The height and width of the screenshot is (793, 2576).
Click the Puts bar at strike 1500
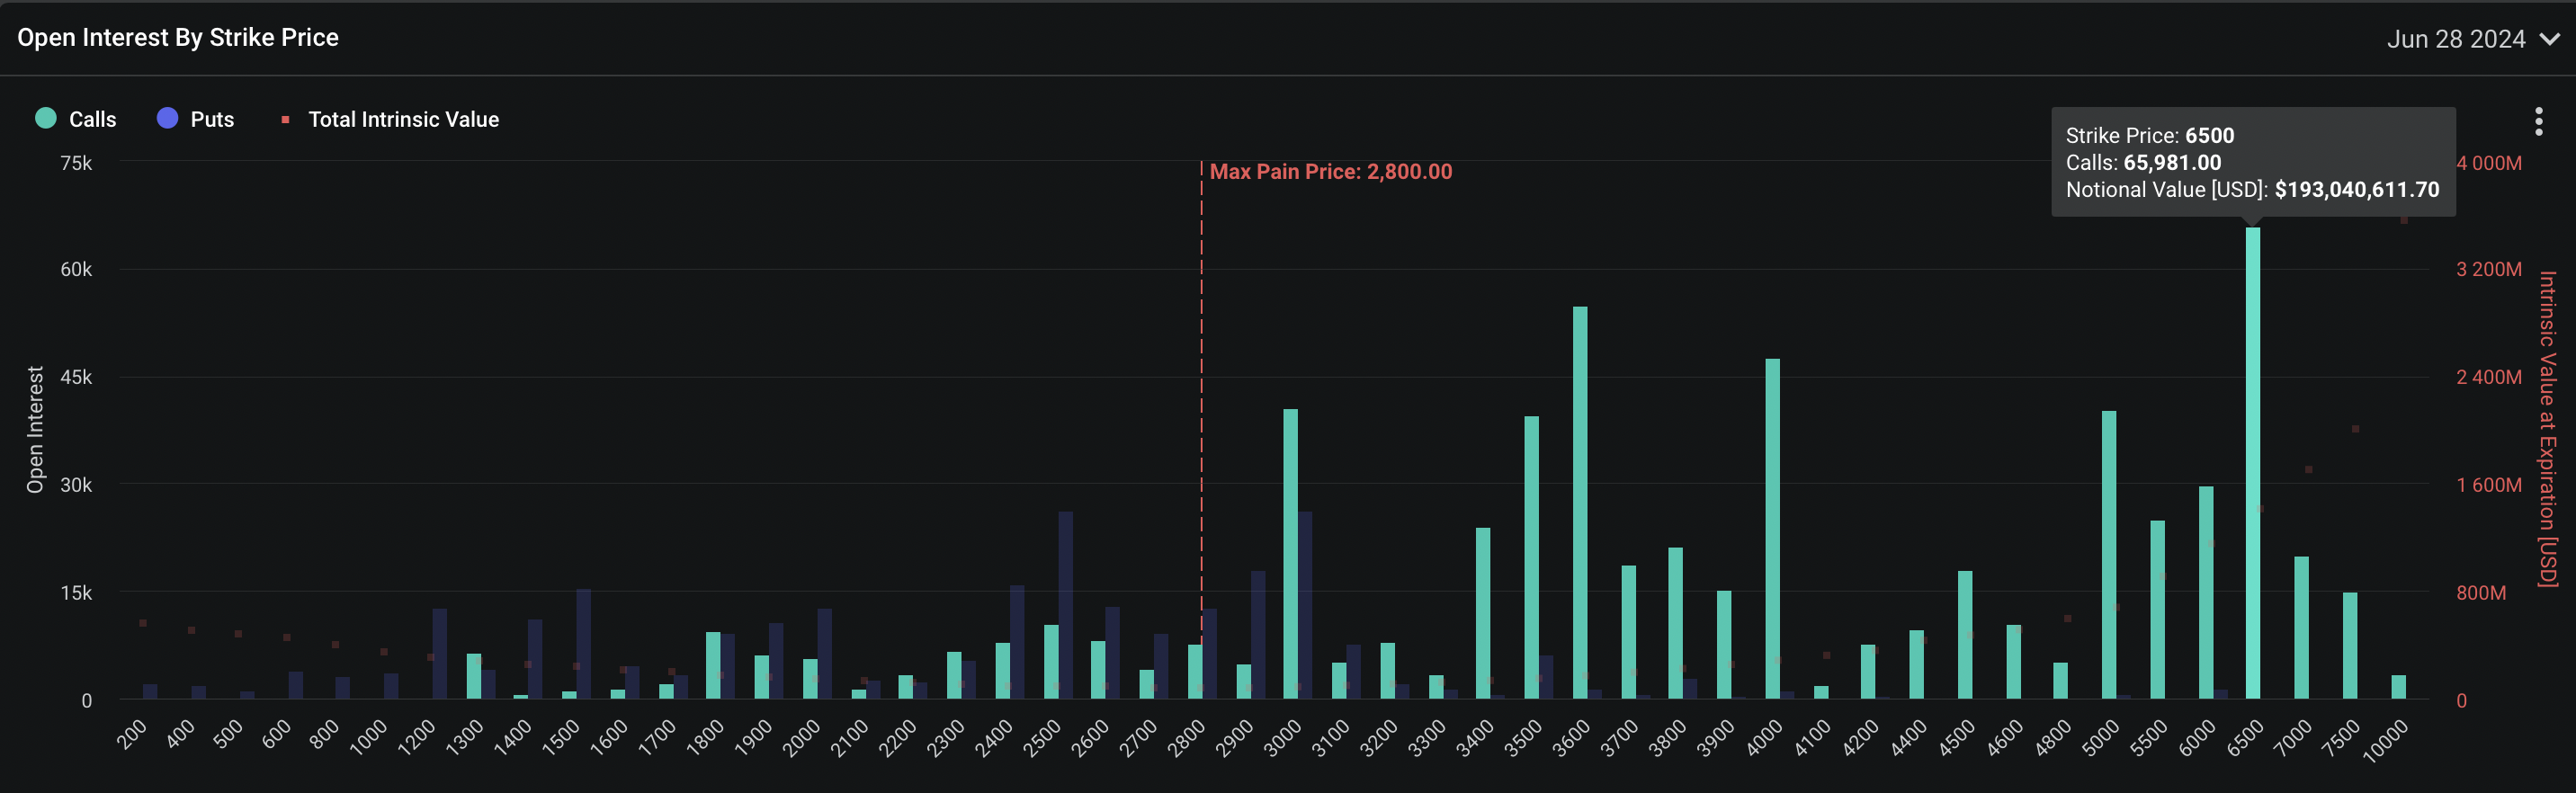click(x=584, y=643)
